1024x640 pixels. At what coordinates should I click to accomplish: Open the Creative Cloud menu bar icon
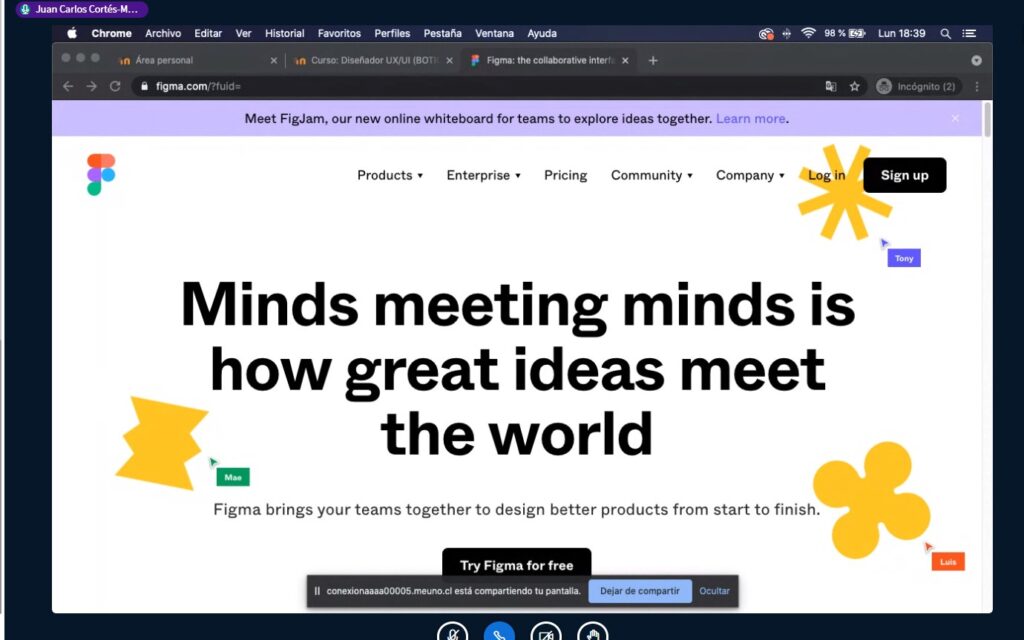point(766,33)
